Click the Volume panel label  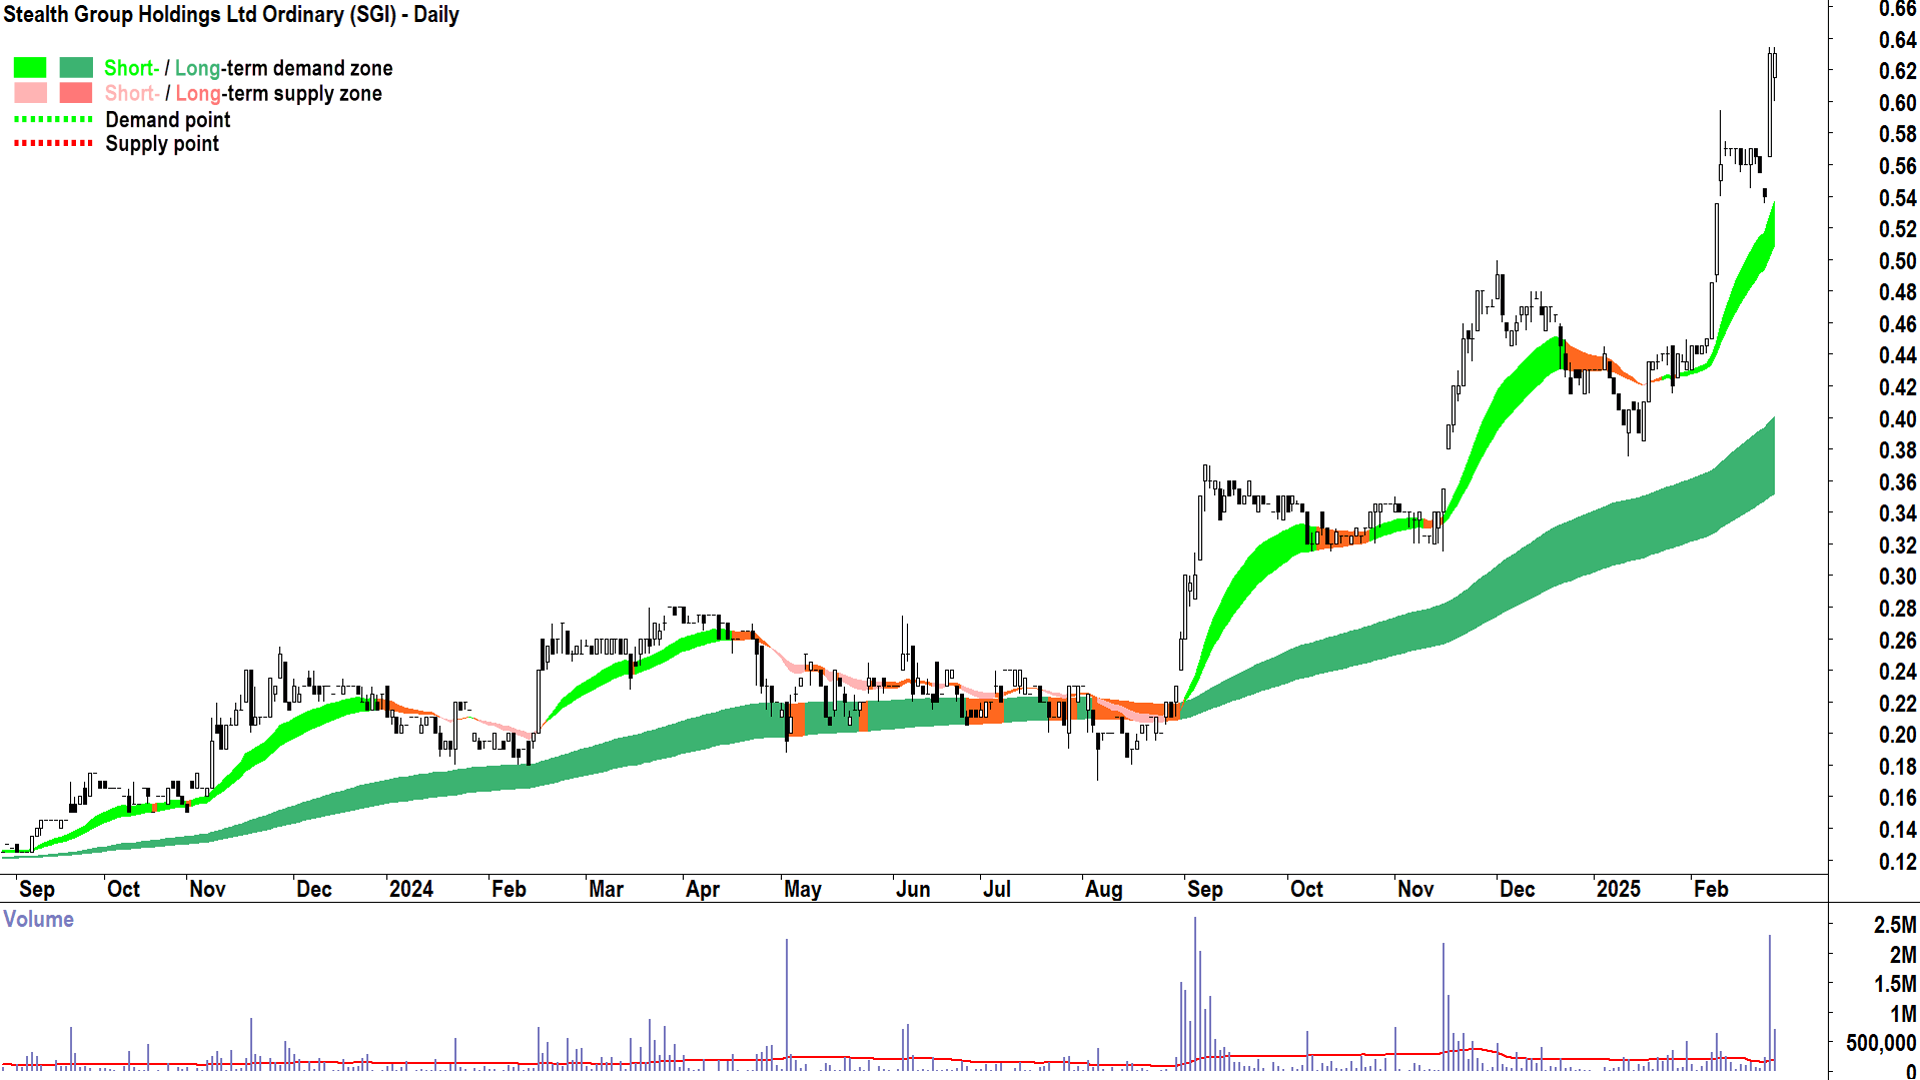tap(39, 919)
